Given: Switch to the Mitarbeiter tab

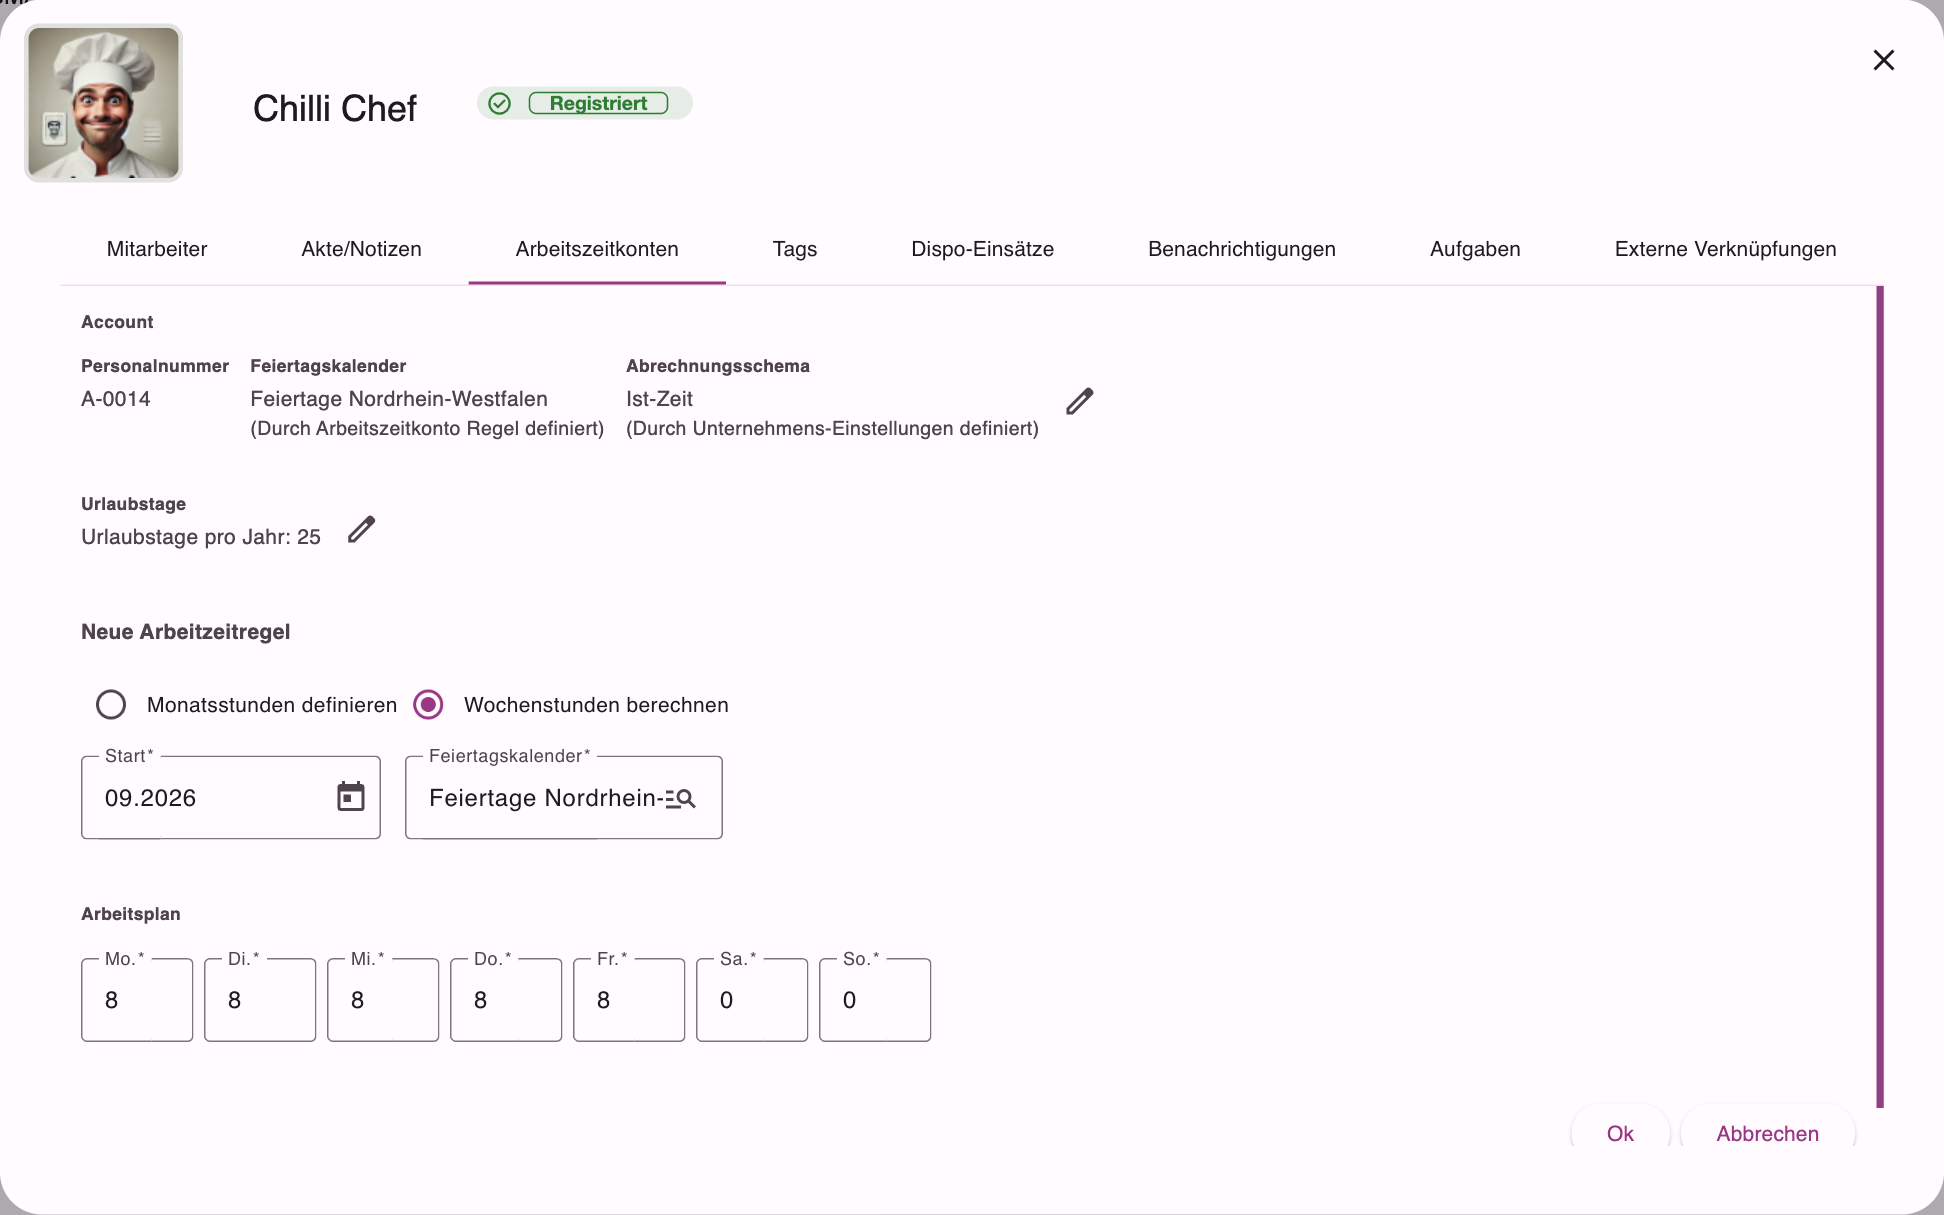Looking at the screenshot, I should coord(157,249).
